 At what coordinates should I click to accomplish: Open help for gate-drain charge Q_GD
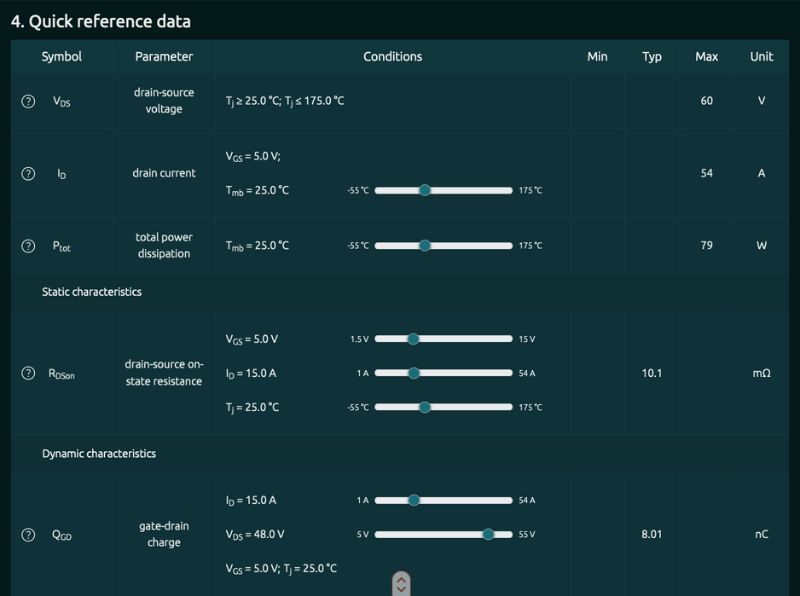pyautogui.click(x=28, y=534)
